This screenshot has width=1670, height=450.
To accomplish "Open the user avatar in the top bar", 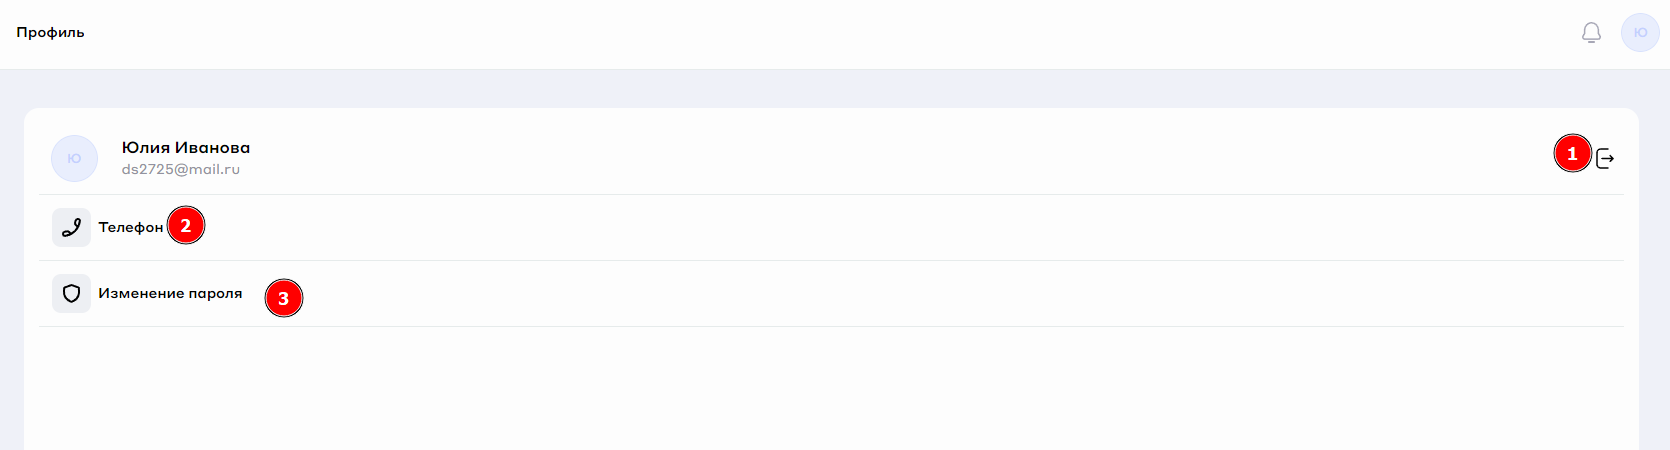I will [1640, 33].
